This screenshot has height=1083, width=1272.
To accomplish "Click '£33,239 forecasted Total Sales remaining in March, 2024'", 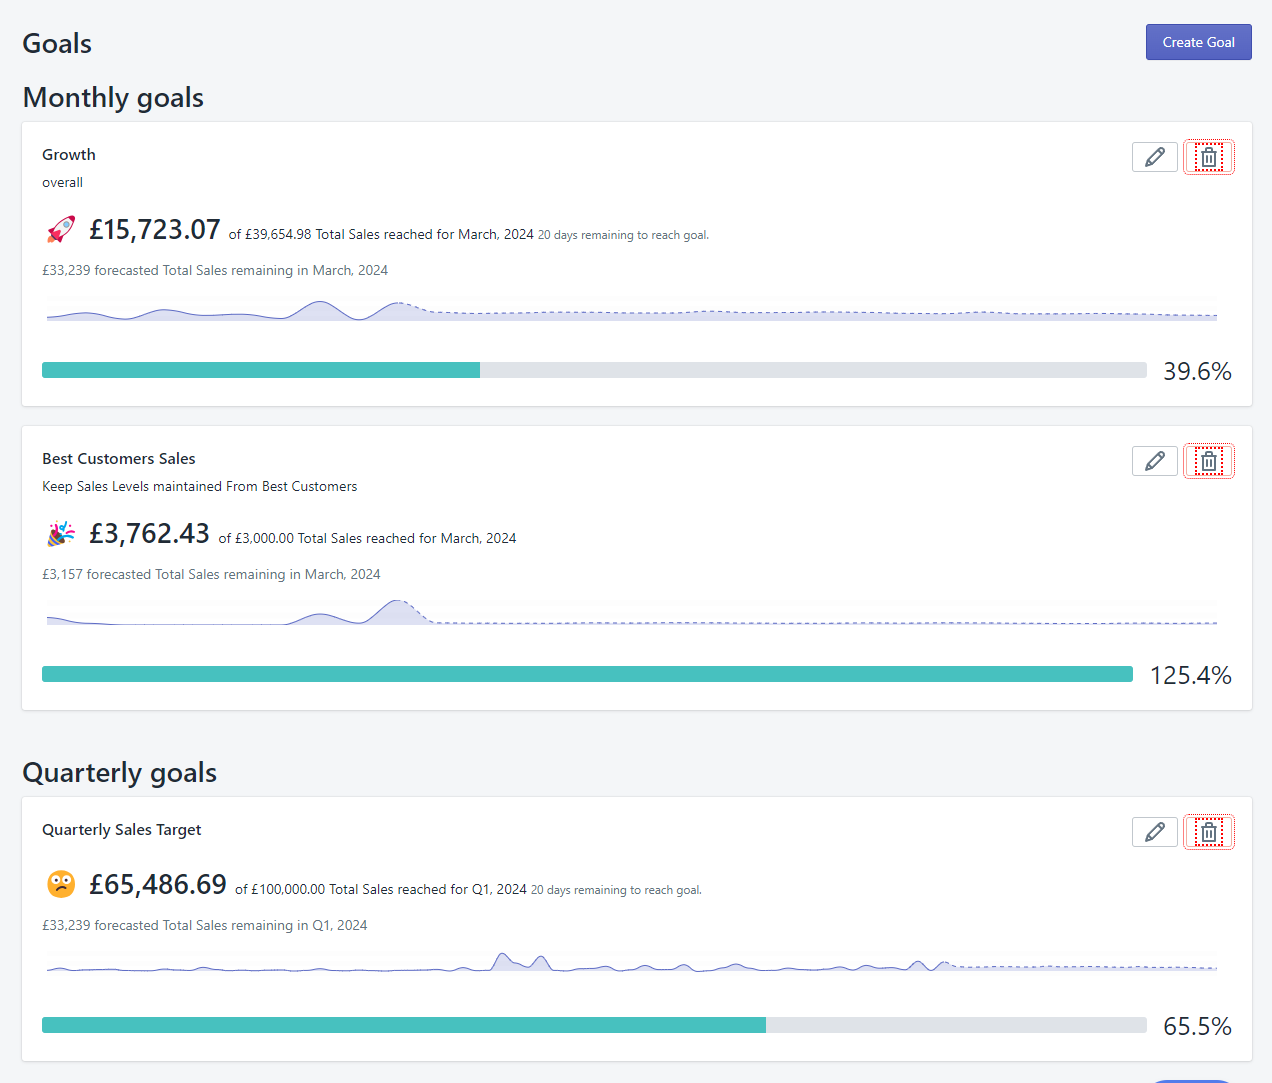I will (215, 271).
